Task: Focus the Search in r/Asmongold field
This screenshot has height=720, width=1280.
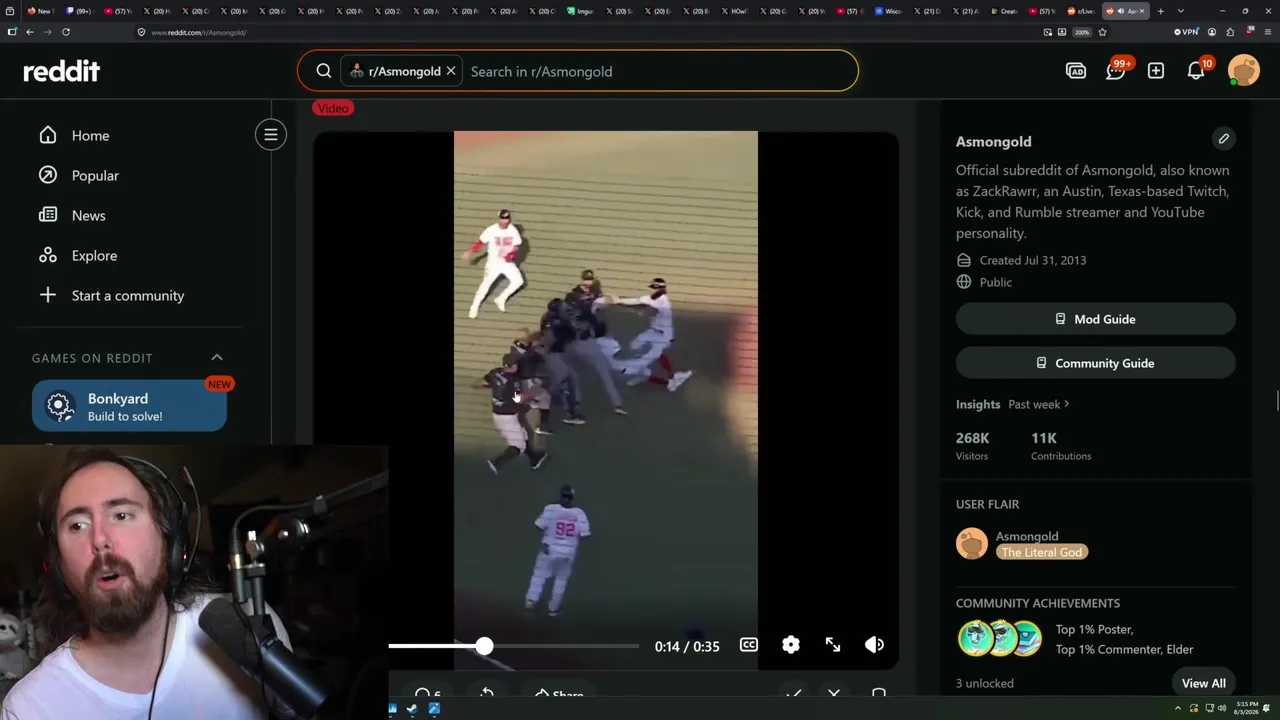Action: (660, 71)
